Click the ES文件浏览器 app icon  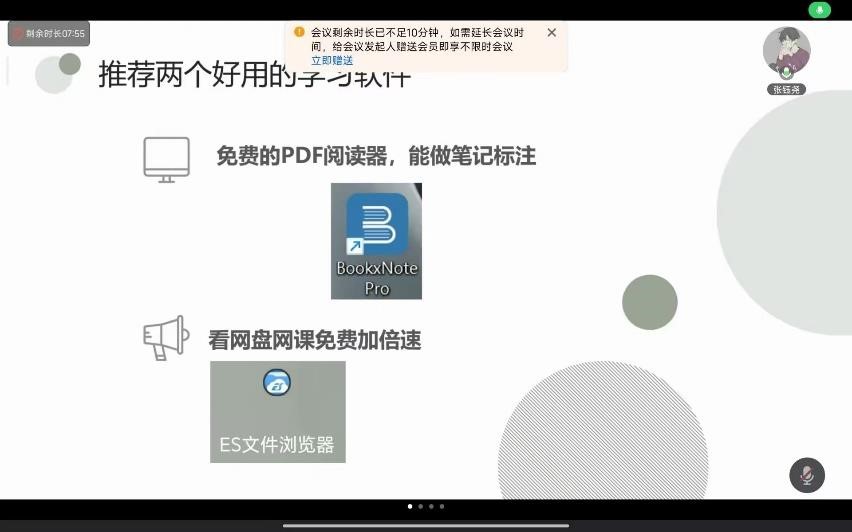pos(277,411)
